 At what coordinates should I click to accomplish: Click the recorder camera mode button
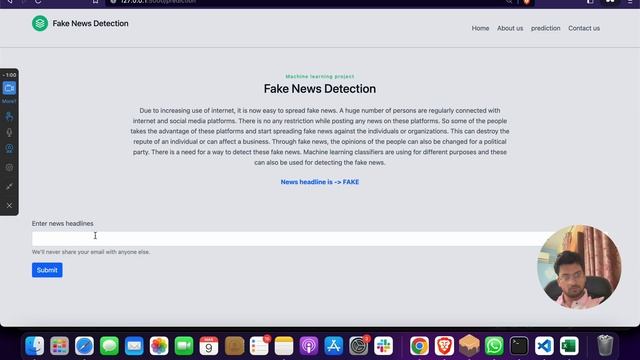(x=9, y=88)
